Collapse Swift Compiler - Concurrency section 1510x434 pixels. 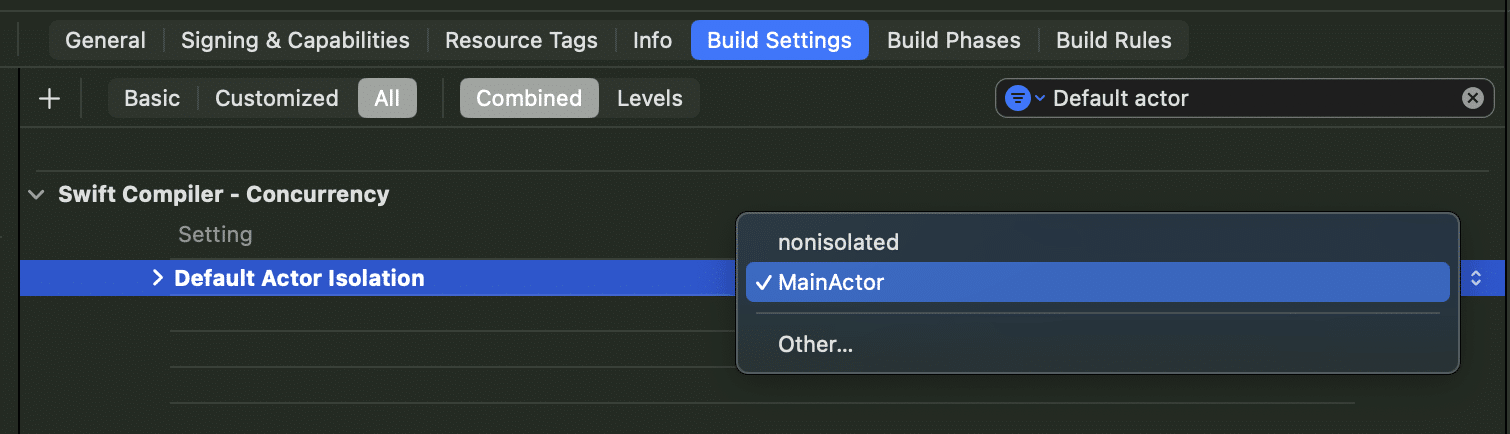pos(37,194)
